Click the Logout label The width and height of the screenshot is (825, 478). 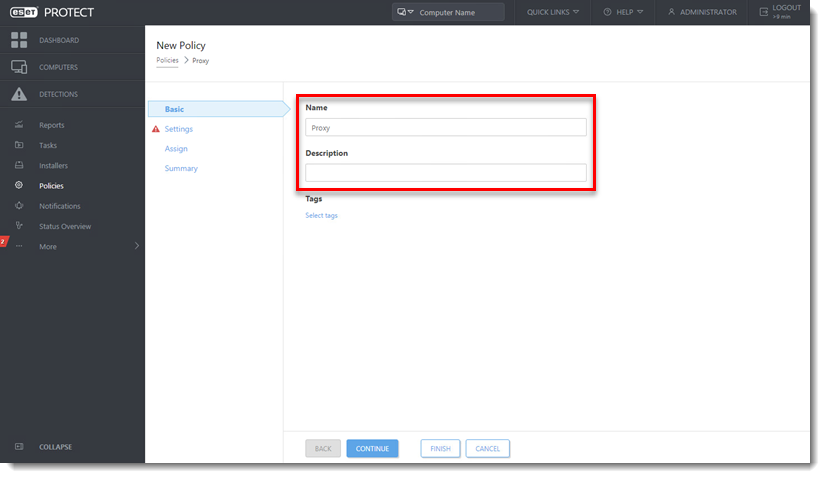point(786,8)
